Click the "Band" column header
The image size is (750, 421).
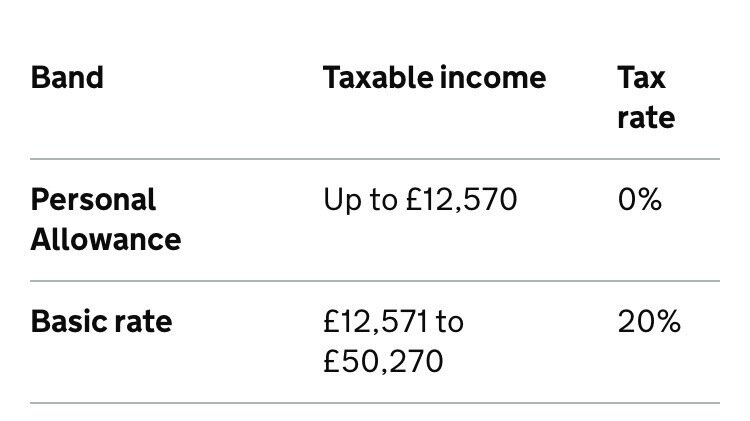pyautogui.click(x=67, y=78)
